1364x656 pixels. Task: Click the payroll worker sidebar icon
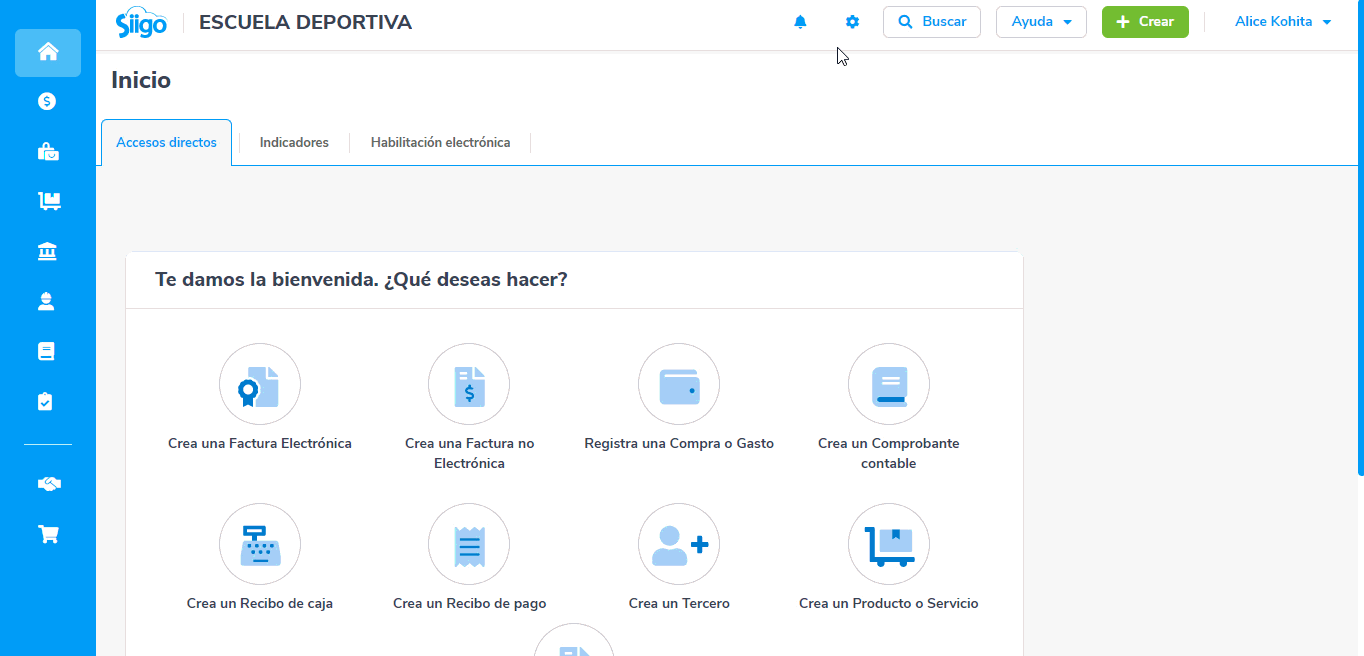click(x=47, y=301)
